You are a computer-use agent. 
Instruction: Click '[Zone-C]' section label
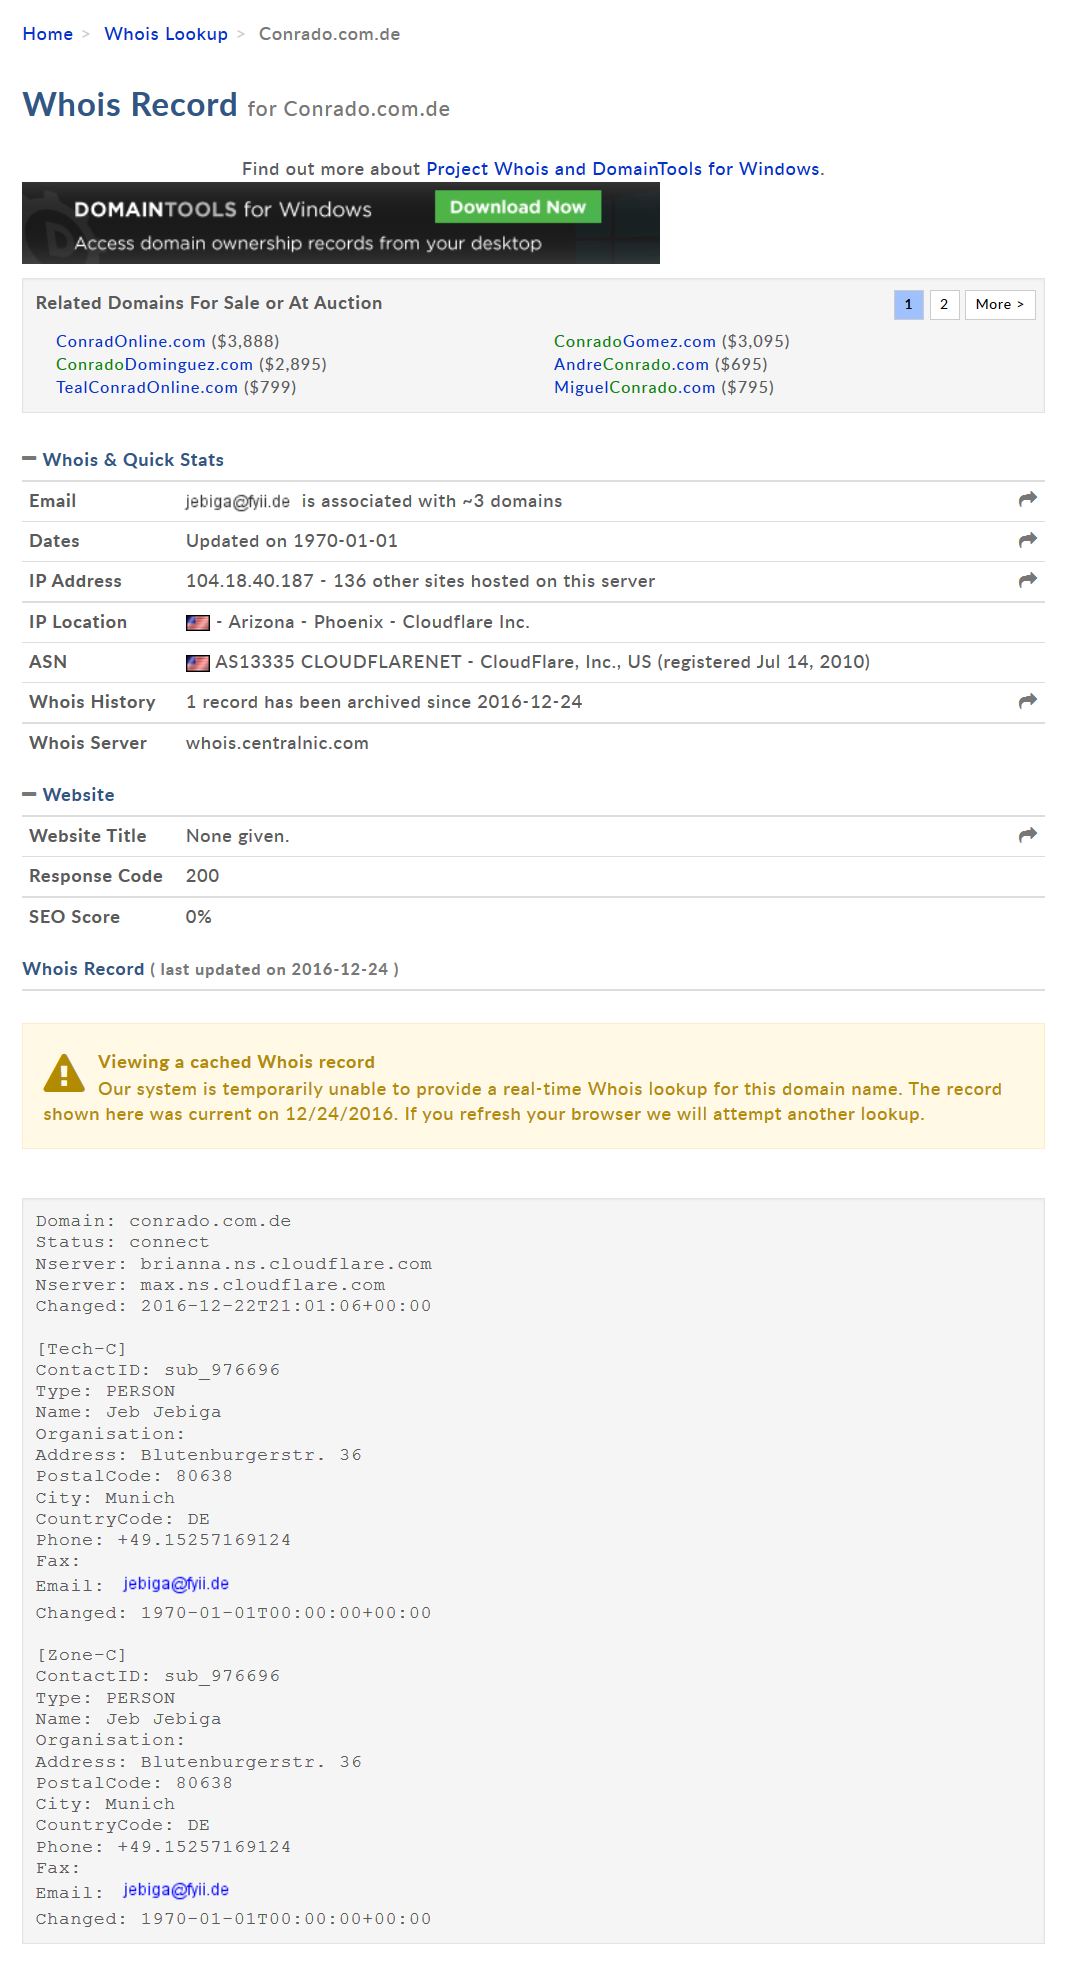81,1655
